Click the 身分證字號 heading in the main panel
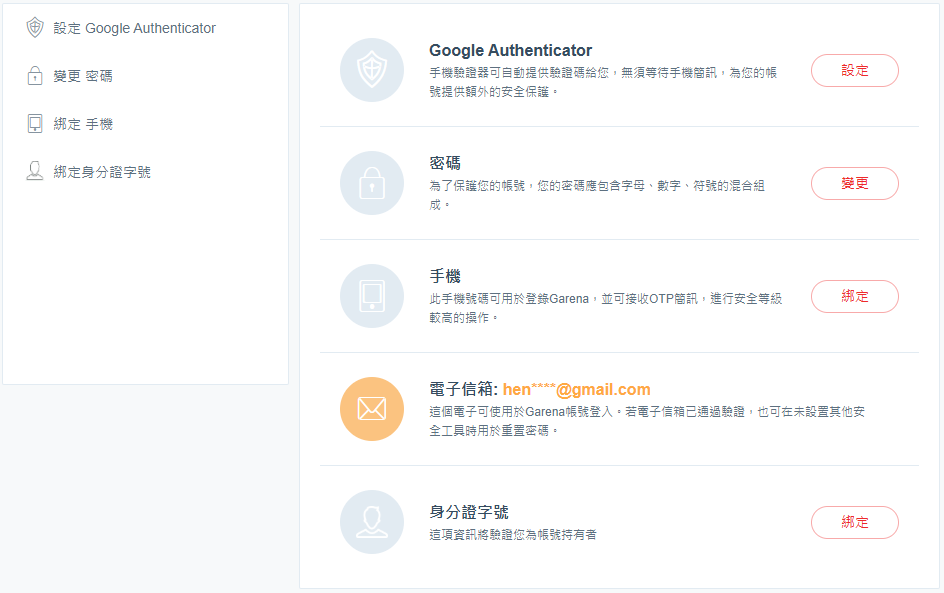Screen dimensions: 944x593 469,512
